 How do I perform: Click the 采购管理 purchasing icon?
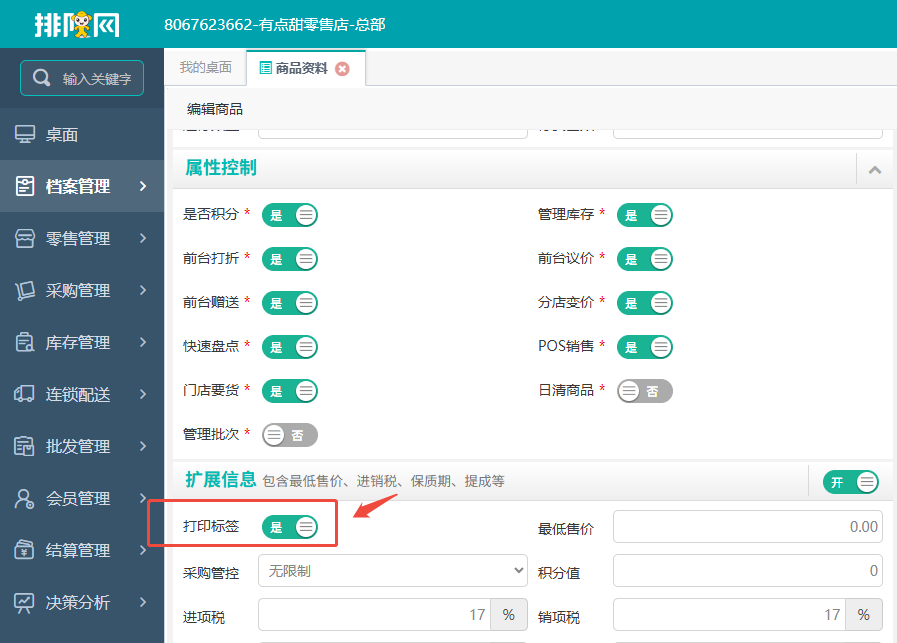[x=25, y=291]
